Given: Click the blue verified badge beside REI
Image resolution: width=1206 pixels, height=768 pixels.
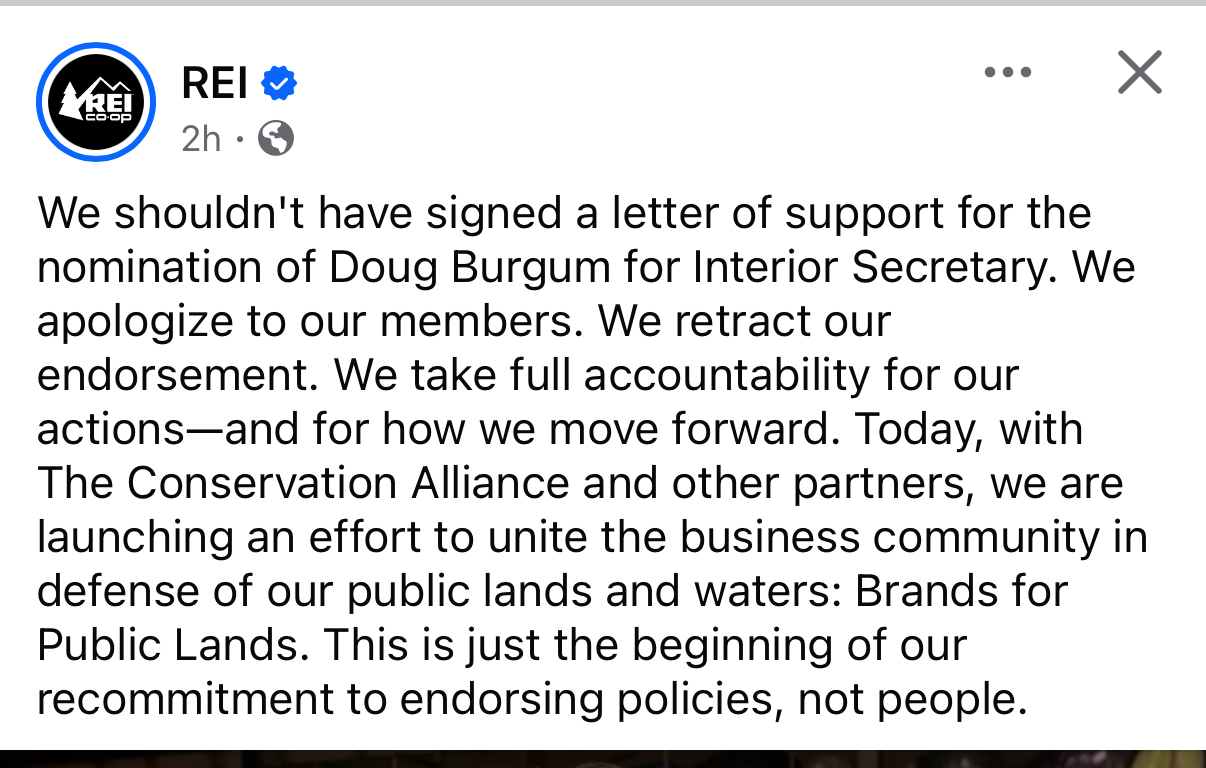Looking at the screenshot, I should click(x=279, y=85).
